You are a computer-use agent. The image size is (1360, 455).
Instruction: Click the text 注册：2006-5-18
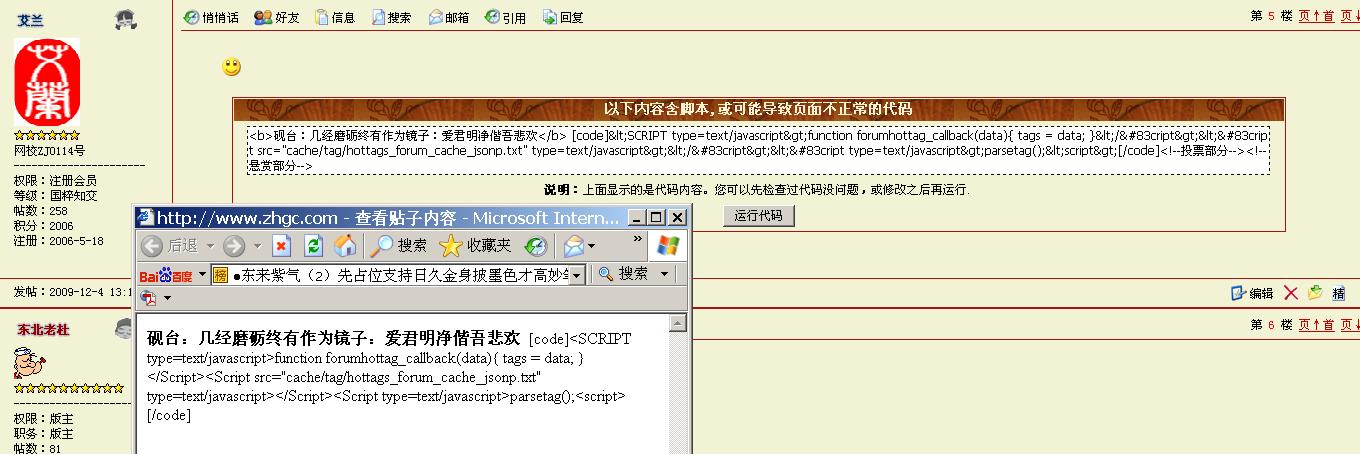(58, 241)
